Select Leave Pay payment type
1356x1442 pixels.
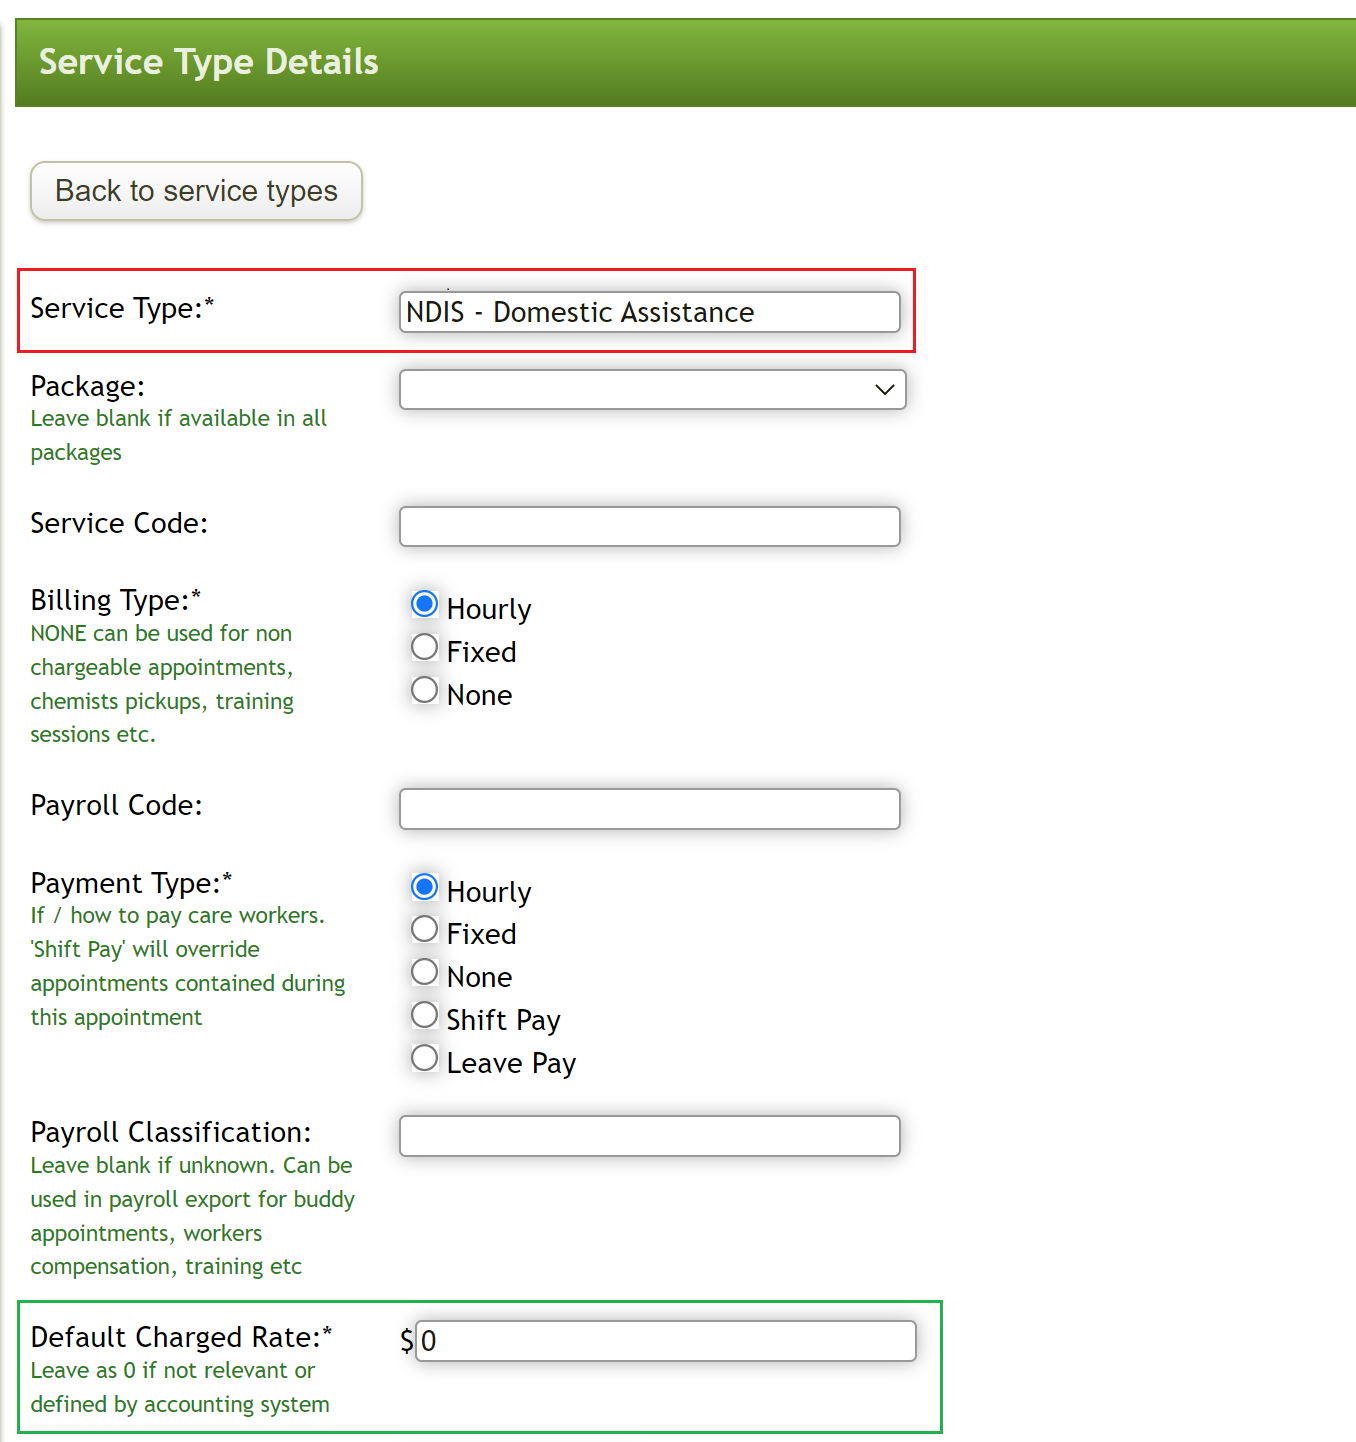click(424, 1058)
